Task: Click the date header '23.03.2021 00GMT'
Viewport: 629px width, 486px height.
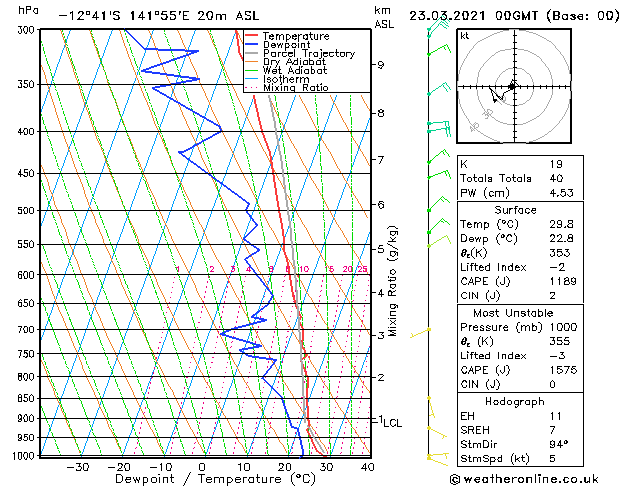Action: (x=473, y=16)
